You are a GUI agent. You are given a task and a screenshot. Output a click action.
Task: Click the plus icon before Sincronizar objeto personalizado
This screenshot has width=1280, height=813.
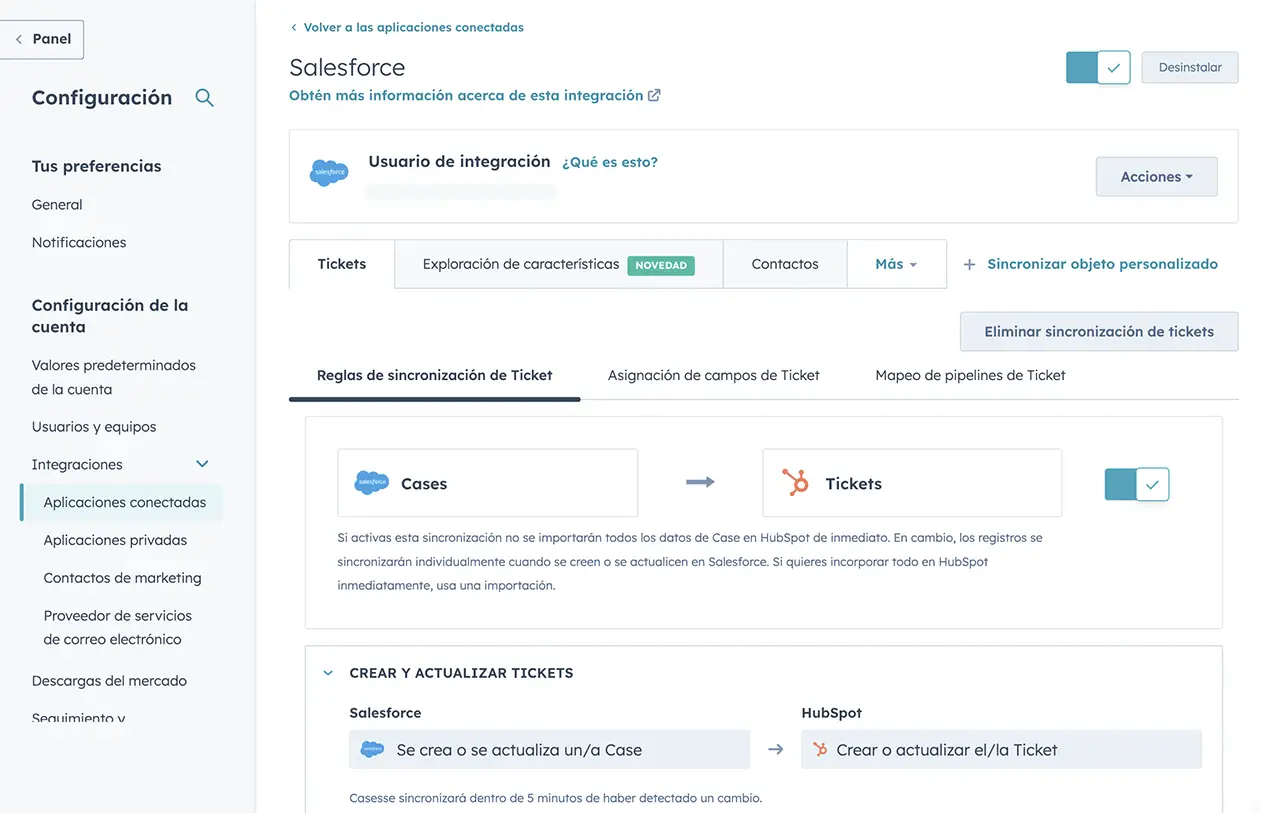point(969,265)
